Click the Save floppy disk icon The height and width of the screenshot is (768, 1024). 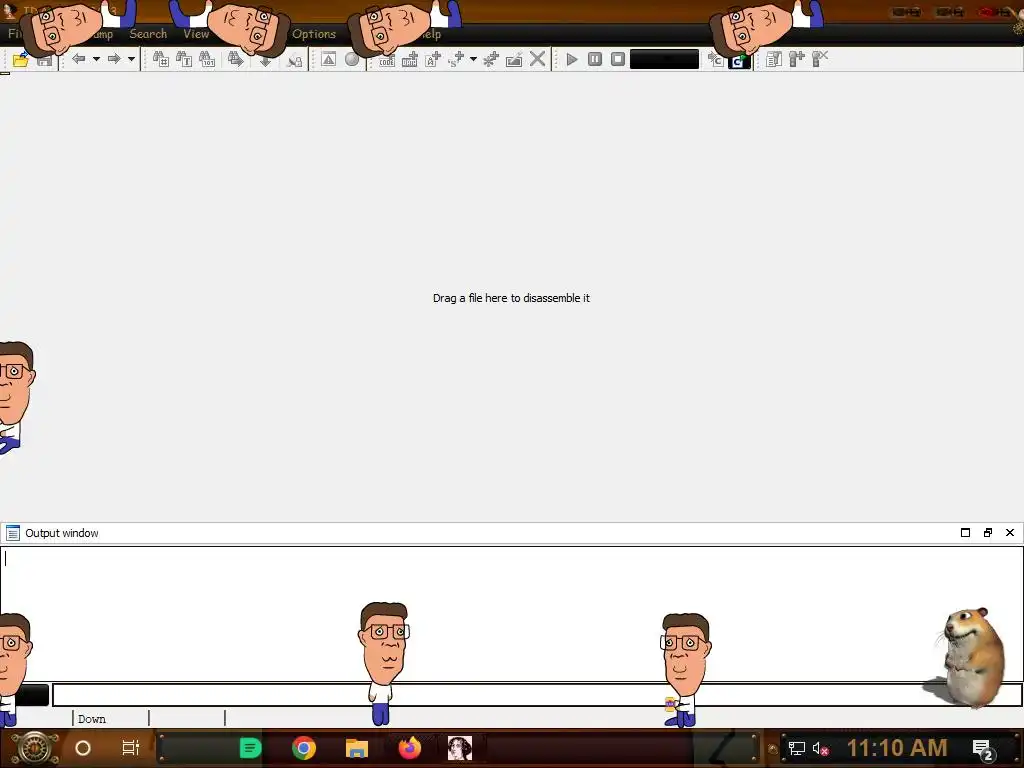pos(44,61)
